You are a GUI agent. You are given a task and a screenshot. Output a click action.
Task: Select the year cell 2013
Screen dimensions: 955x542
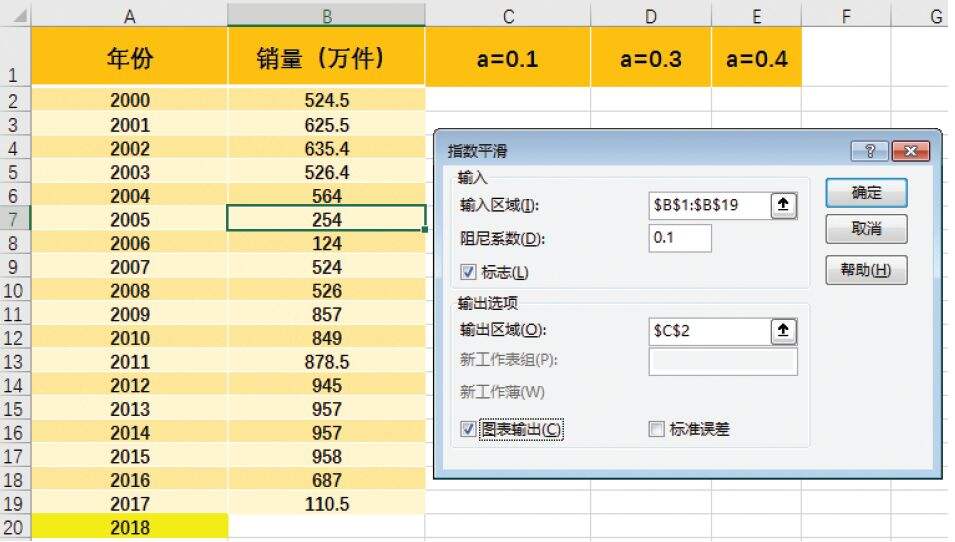pyautogui.click(x=129, y=409)
